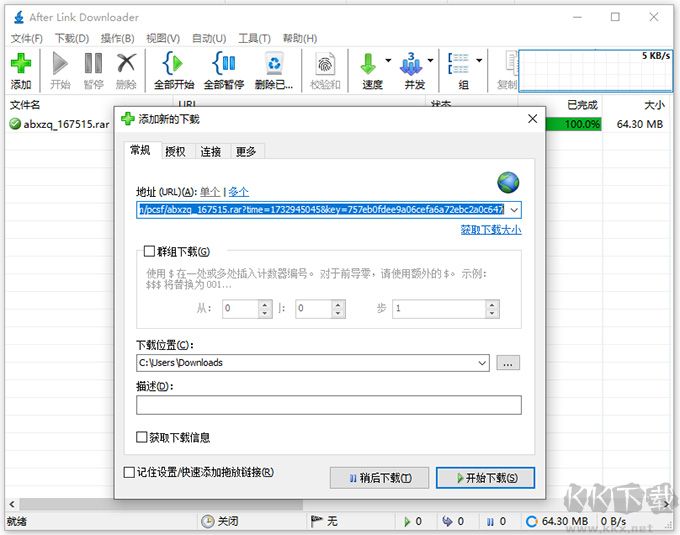This screenshot has width=680, height=535.
Task: Open the Help (帮助) menu
Action: [x=300, y=39]
